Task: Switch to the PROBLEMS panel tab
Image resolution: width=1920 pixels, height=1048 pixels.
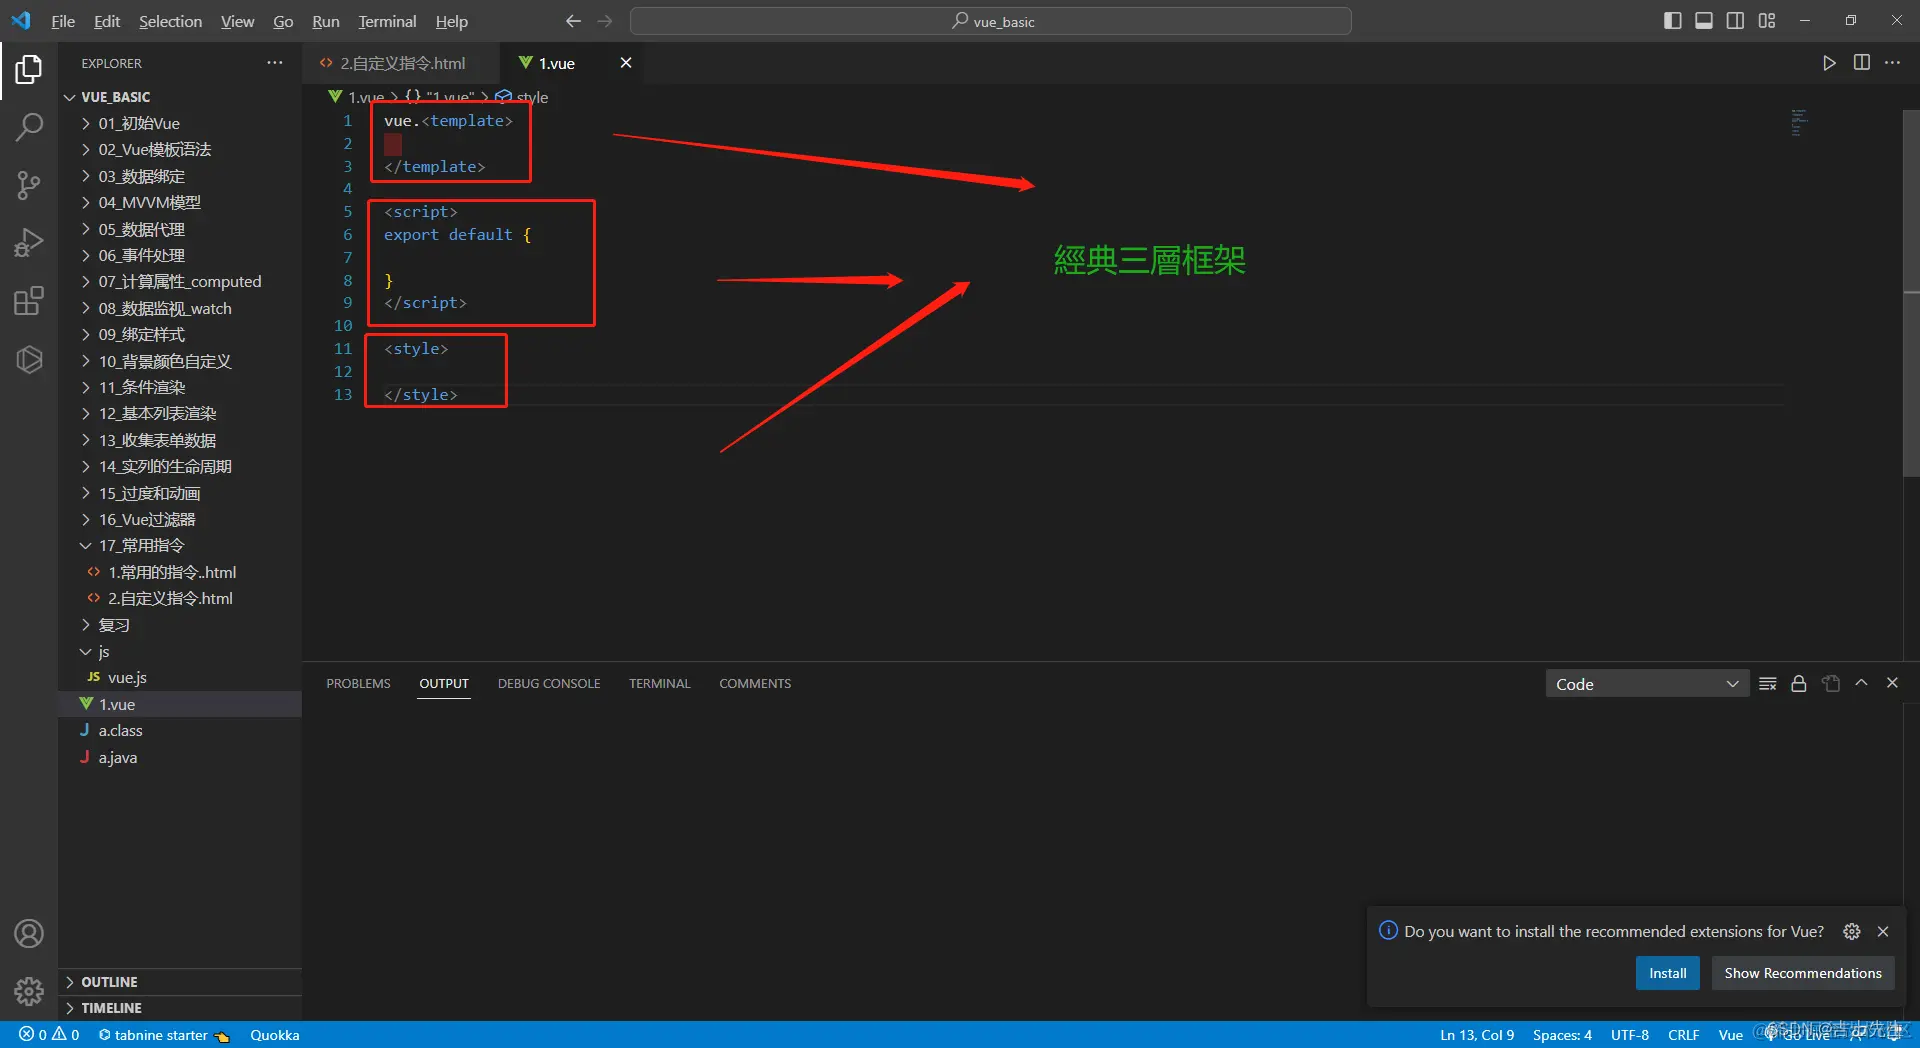Action: pyautogui.click(x=358, y=684)
